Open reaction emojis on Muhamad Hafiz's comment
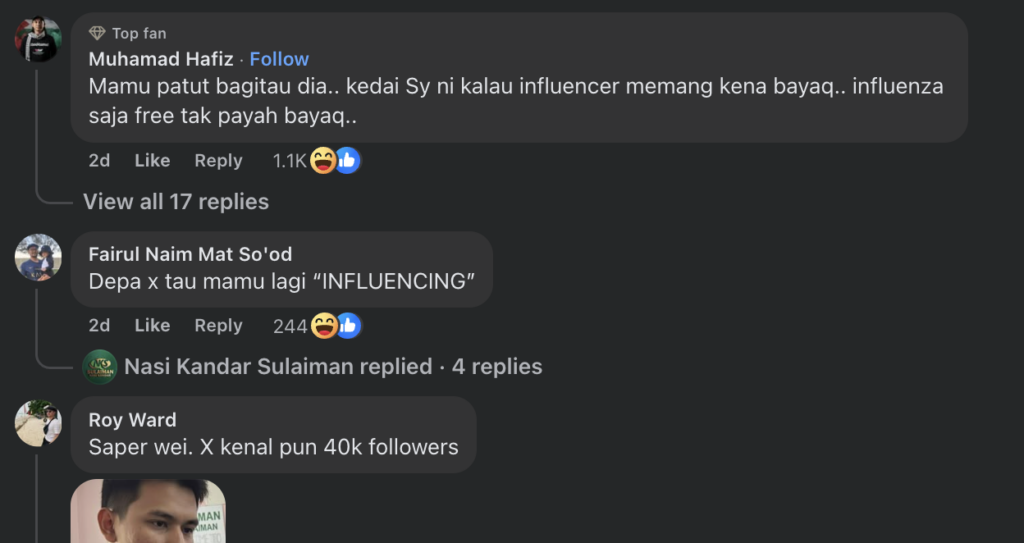Viewport: 1024px width, 543px height. pos(335,160)
